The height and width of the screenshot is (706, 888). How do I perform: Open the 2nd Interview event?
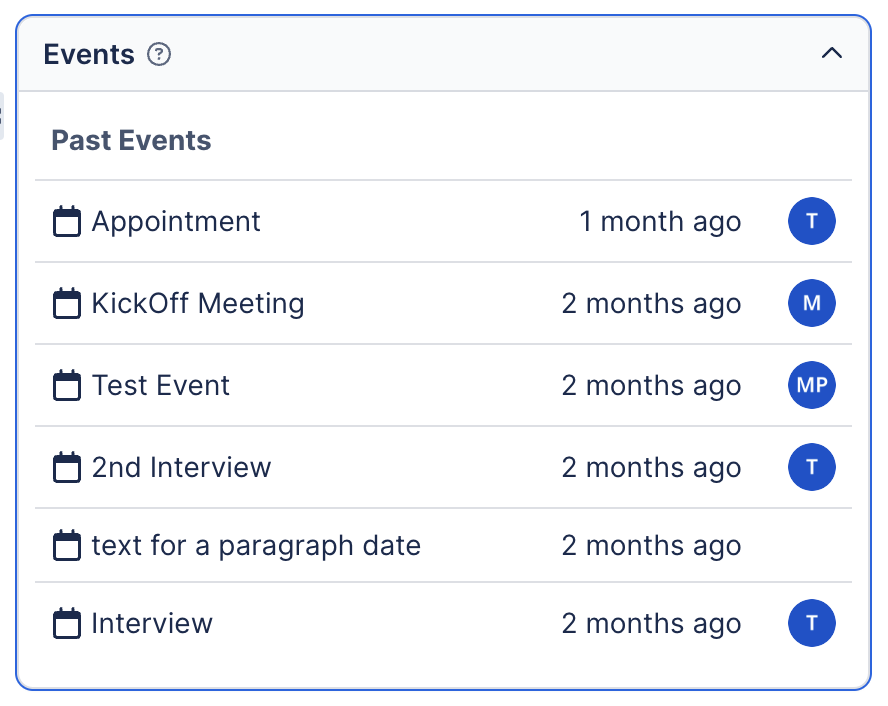click(181, 468)
